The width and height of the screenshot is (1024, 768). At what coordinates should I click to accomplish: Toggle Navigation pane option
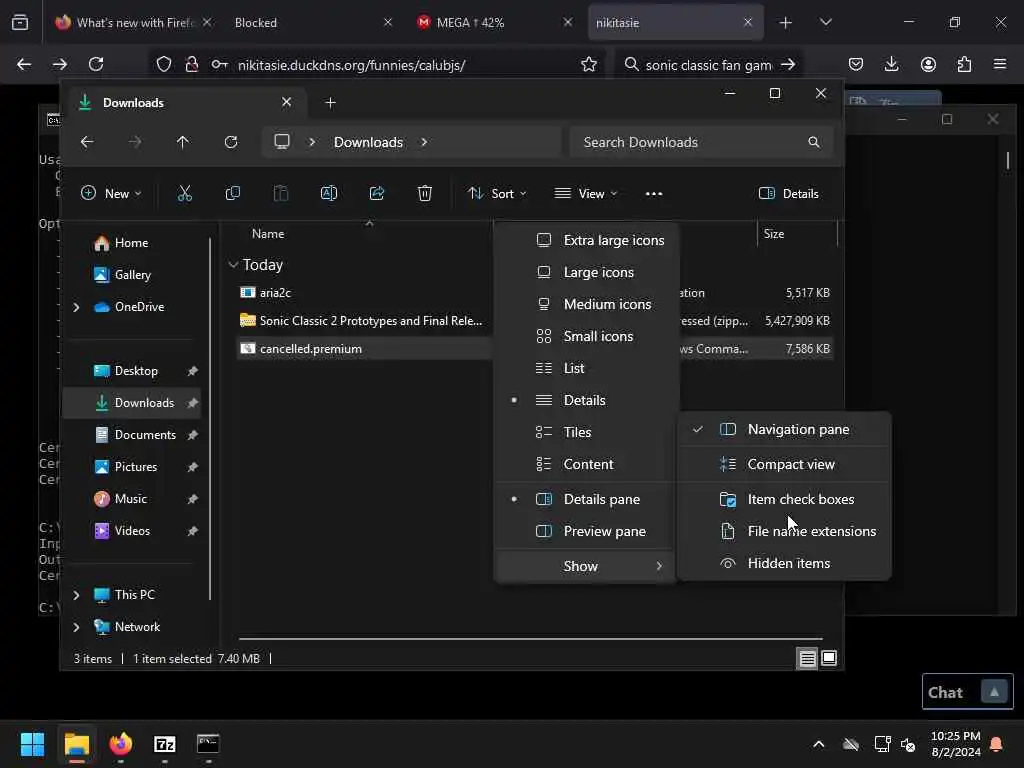point(784,429)
